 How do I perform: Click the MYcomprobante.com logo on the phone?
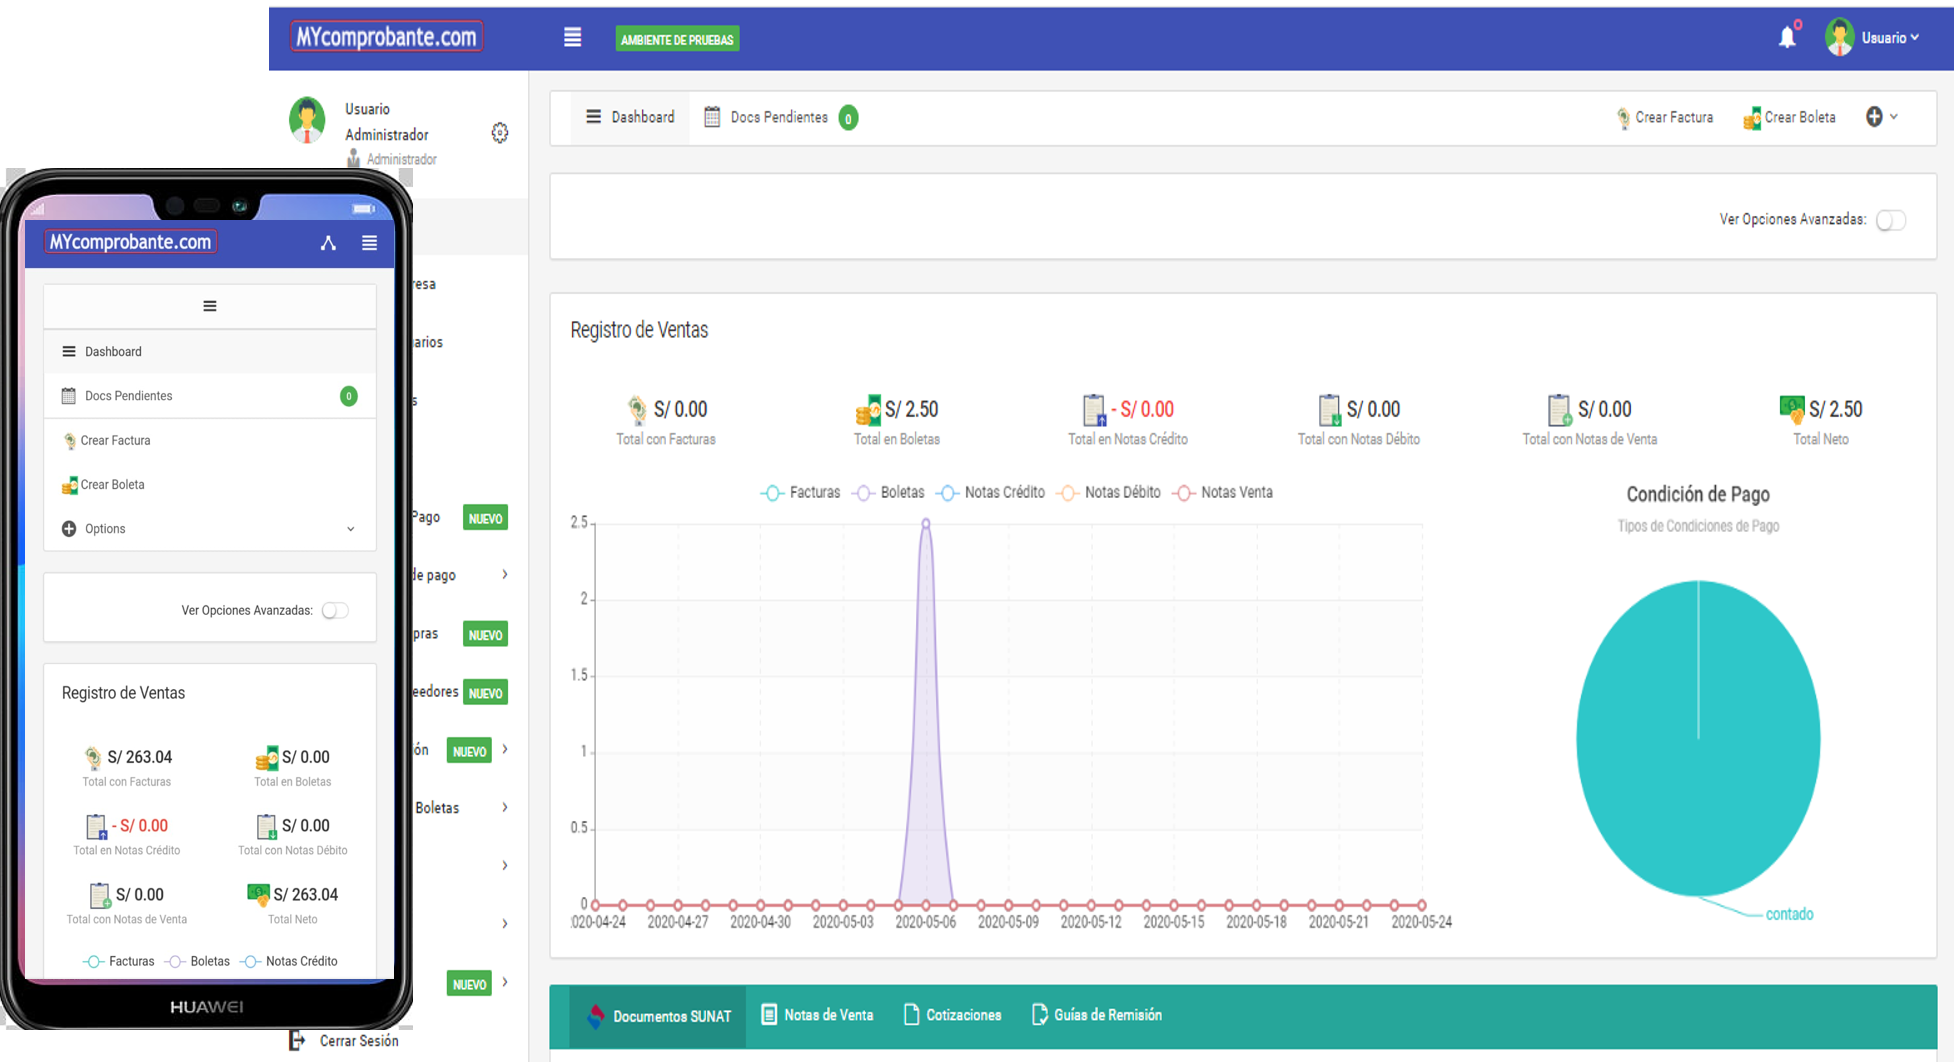(x=130, y=242)
